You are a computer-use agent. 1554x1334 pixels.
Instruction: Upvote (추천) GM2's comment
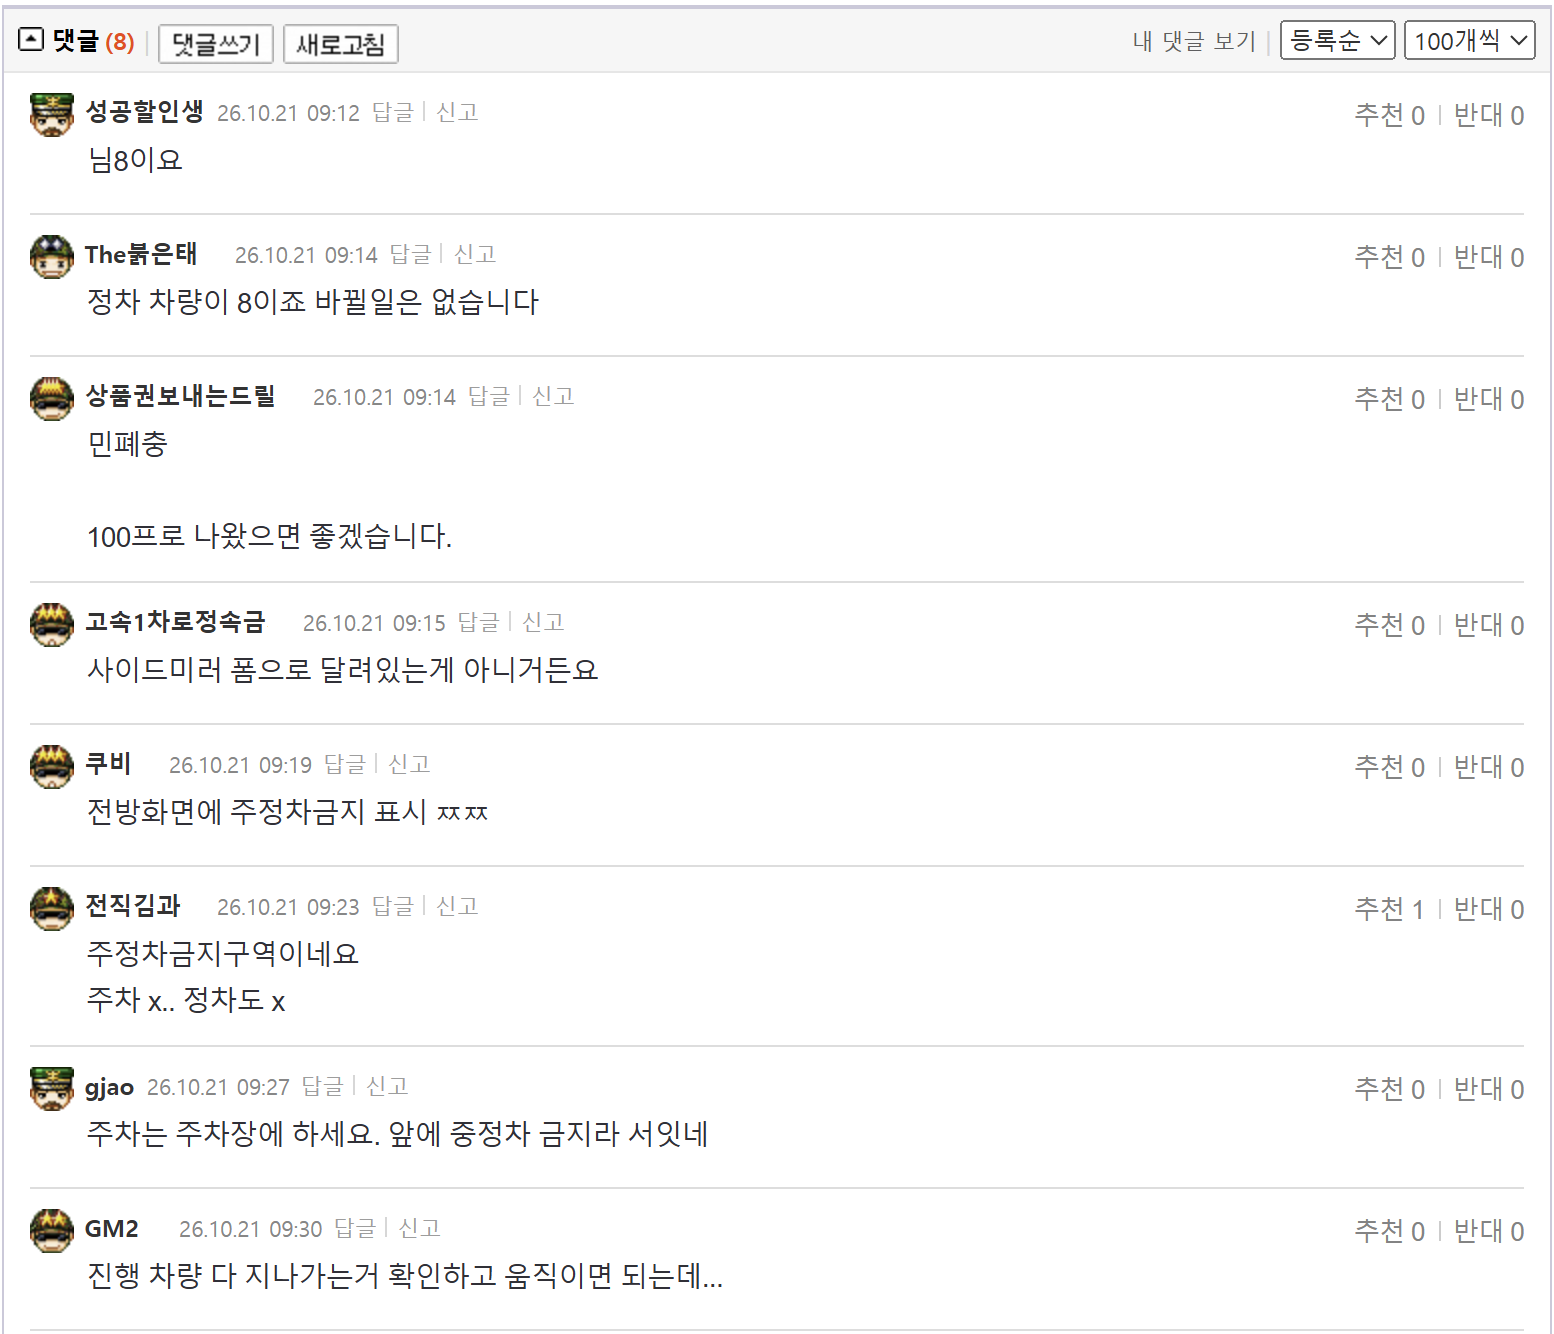coord(1390,1231)
